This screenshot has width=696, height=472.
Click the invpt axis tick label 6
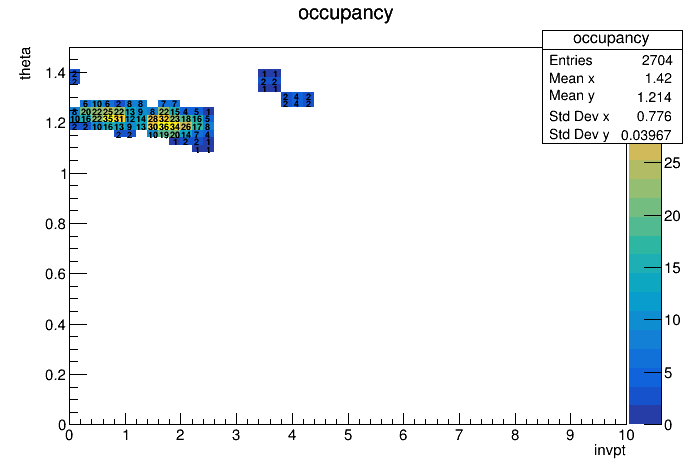[x=403, y=435]
